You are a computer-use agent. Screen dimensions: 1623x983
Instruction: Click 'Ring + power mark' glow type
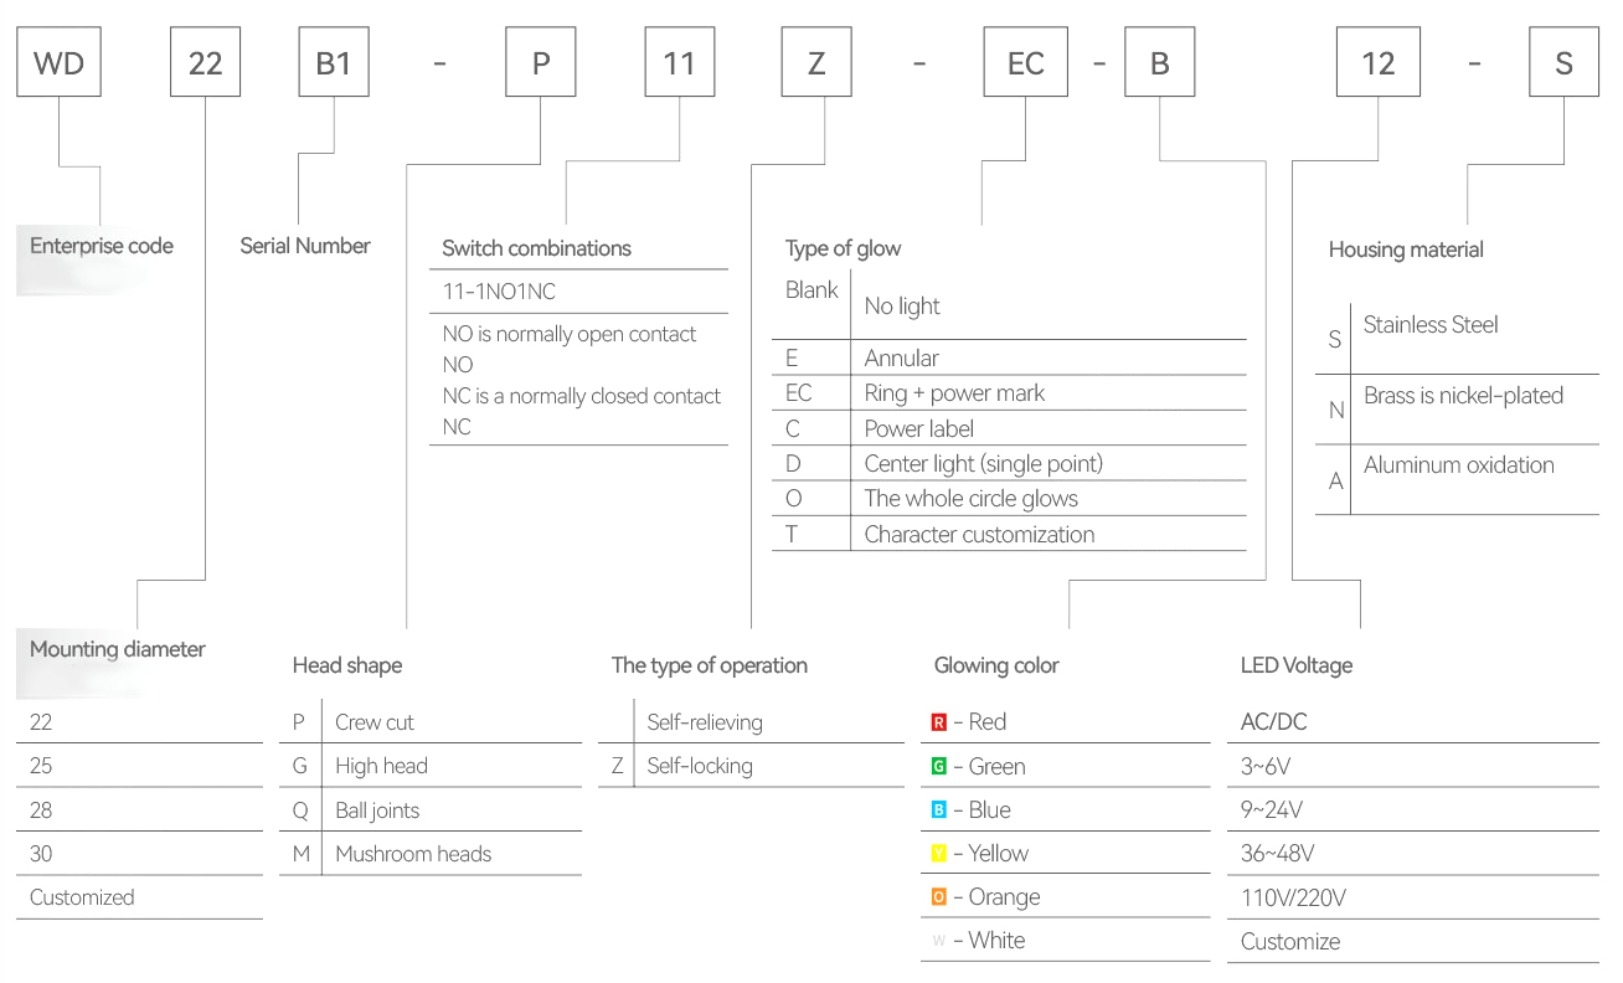click(x=954, y=393)
